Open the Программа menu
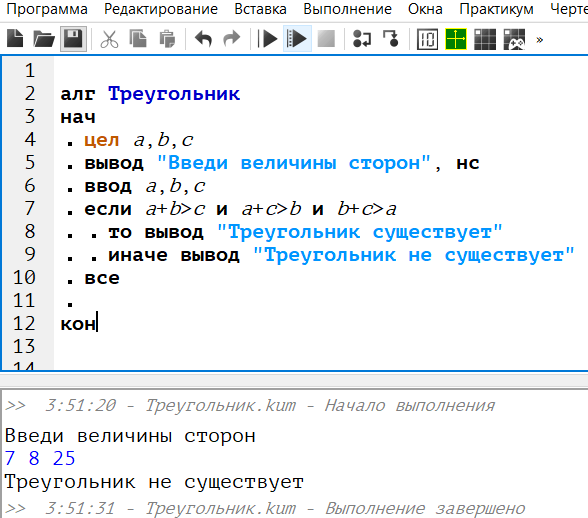This screenshot has width=588, height=518. [x=47, y=9]
